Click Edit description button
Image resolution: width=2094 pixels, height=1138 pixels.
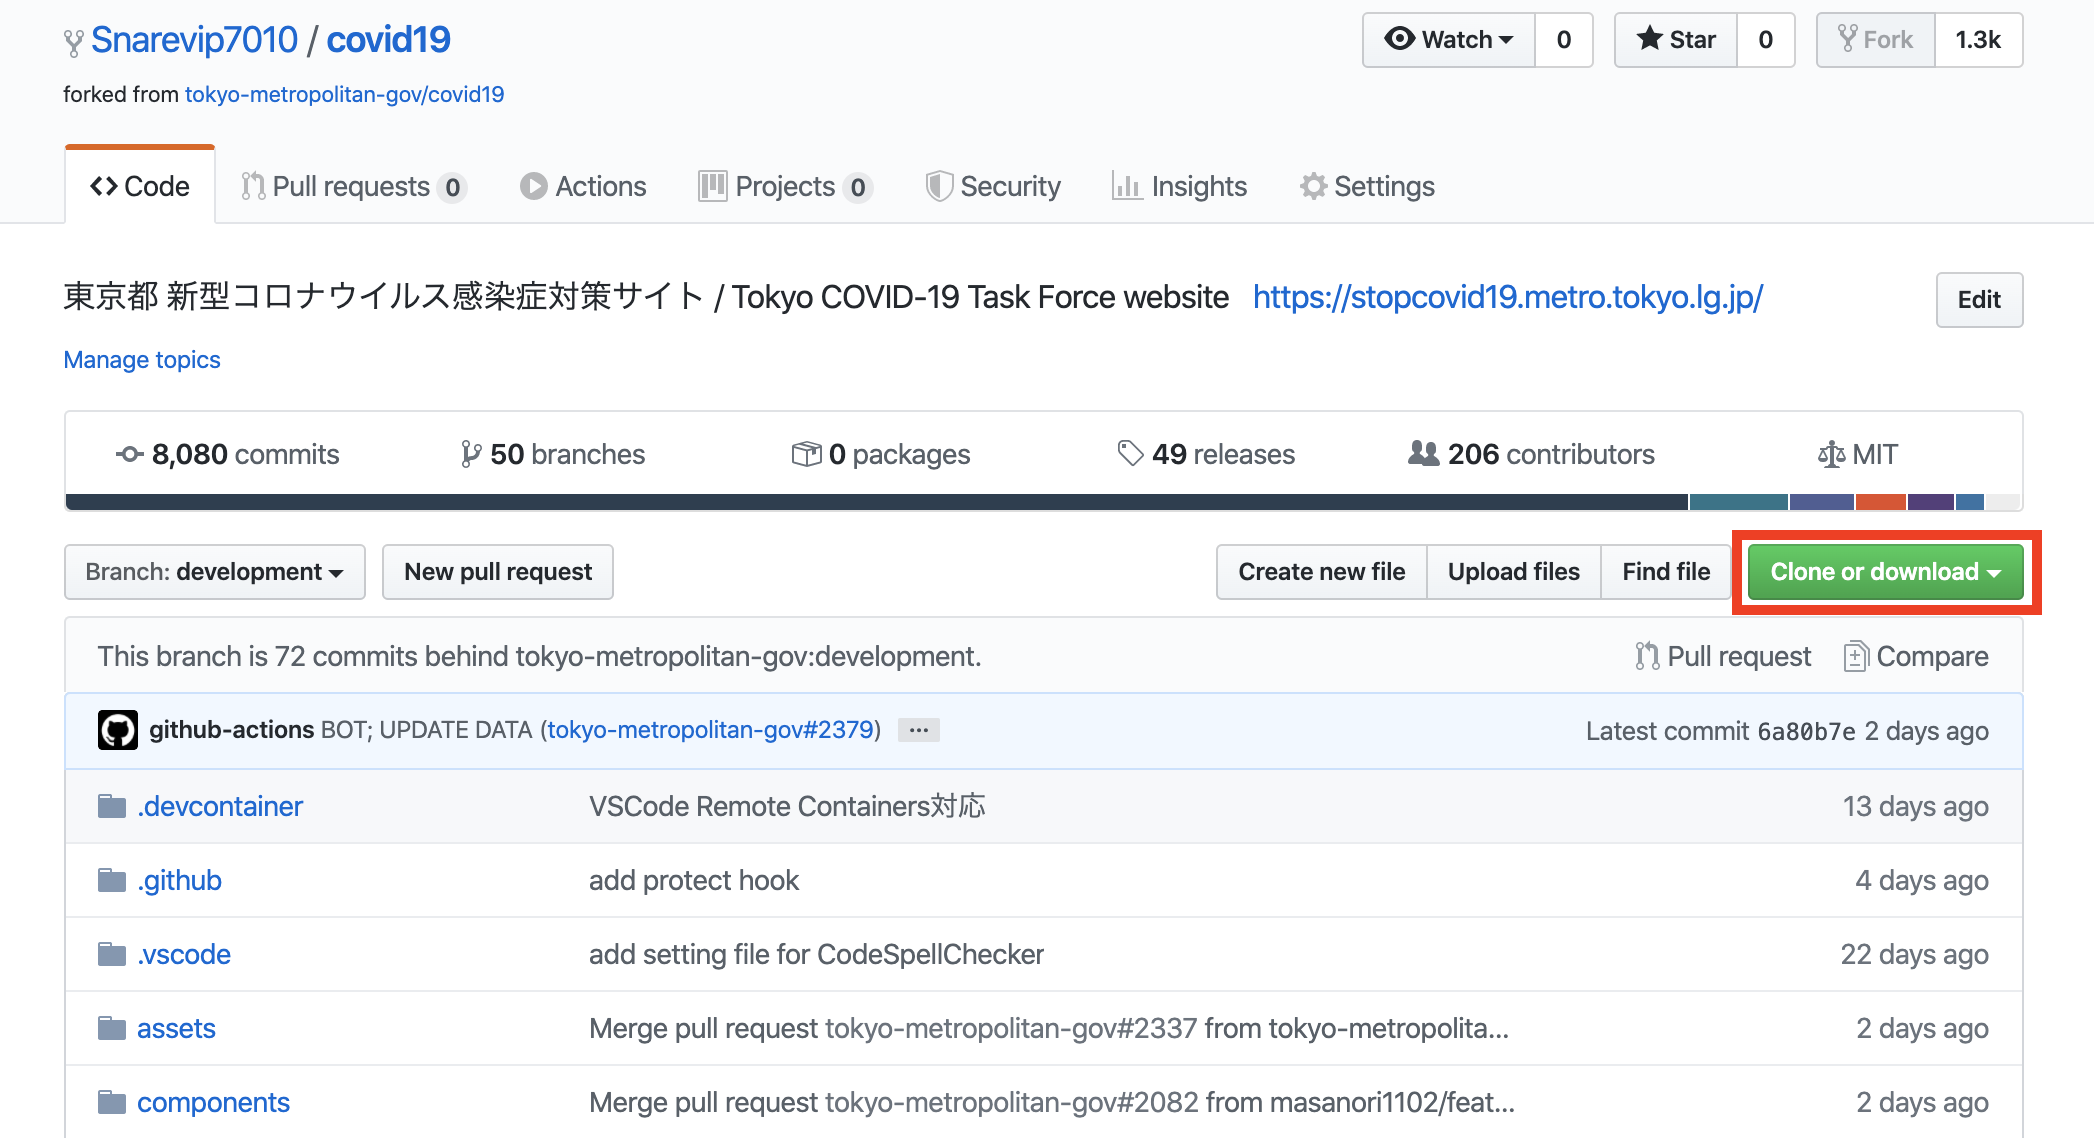(x=1979, y=300)
